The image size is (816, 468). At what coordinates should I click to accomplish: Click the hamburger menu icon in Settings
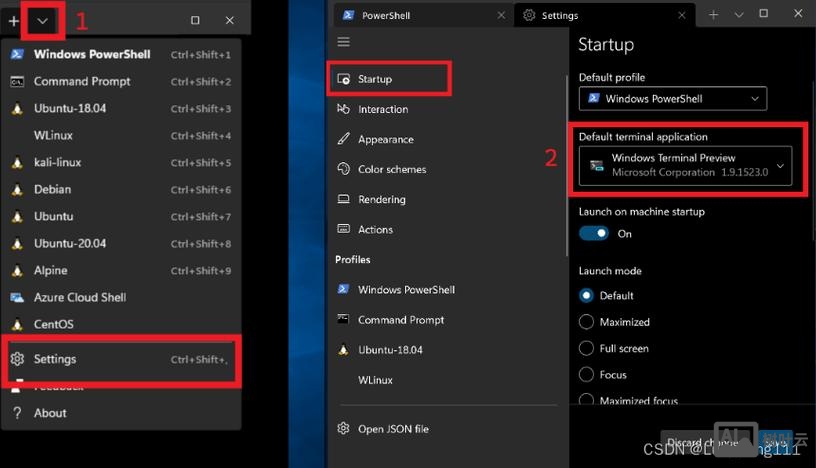344,42
